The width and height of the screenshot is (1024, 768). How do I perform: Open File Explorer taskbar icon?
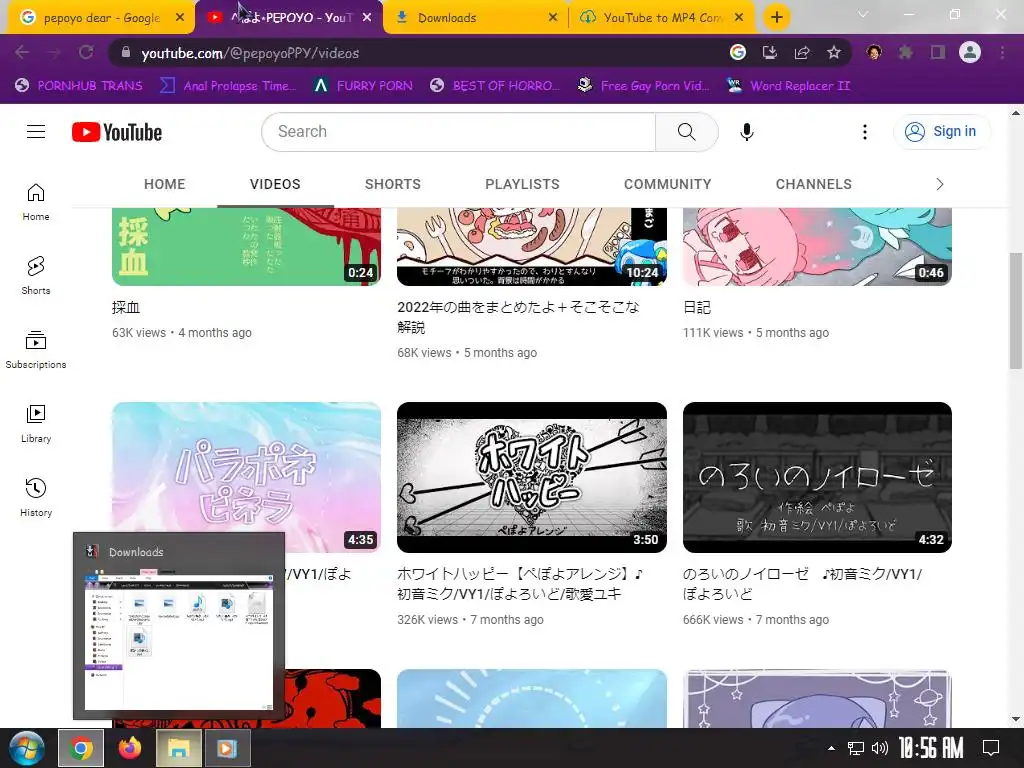[x=178, y=748]
